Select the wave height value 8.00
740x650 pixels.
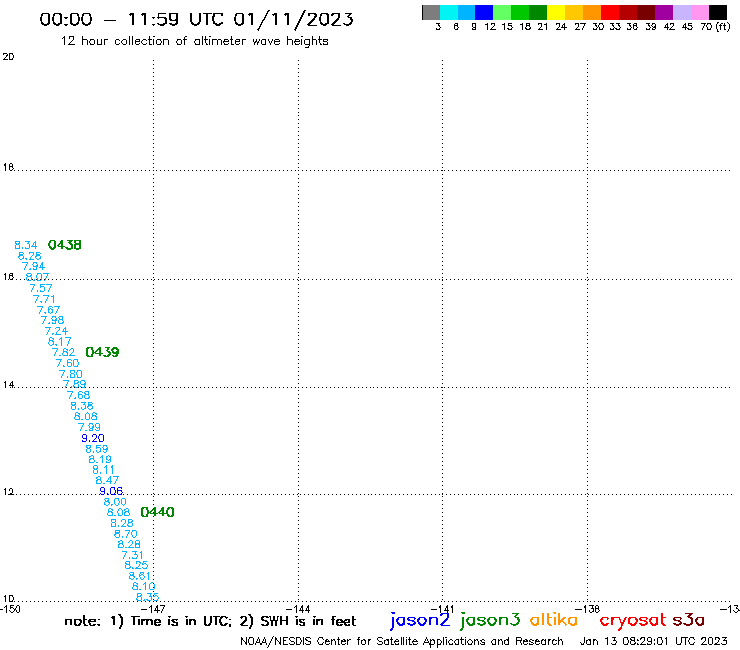click(x=115, y=502)
